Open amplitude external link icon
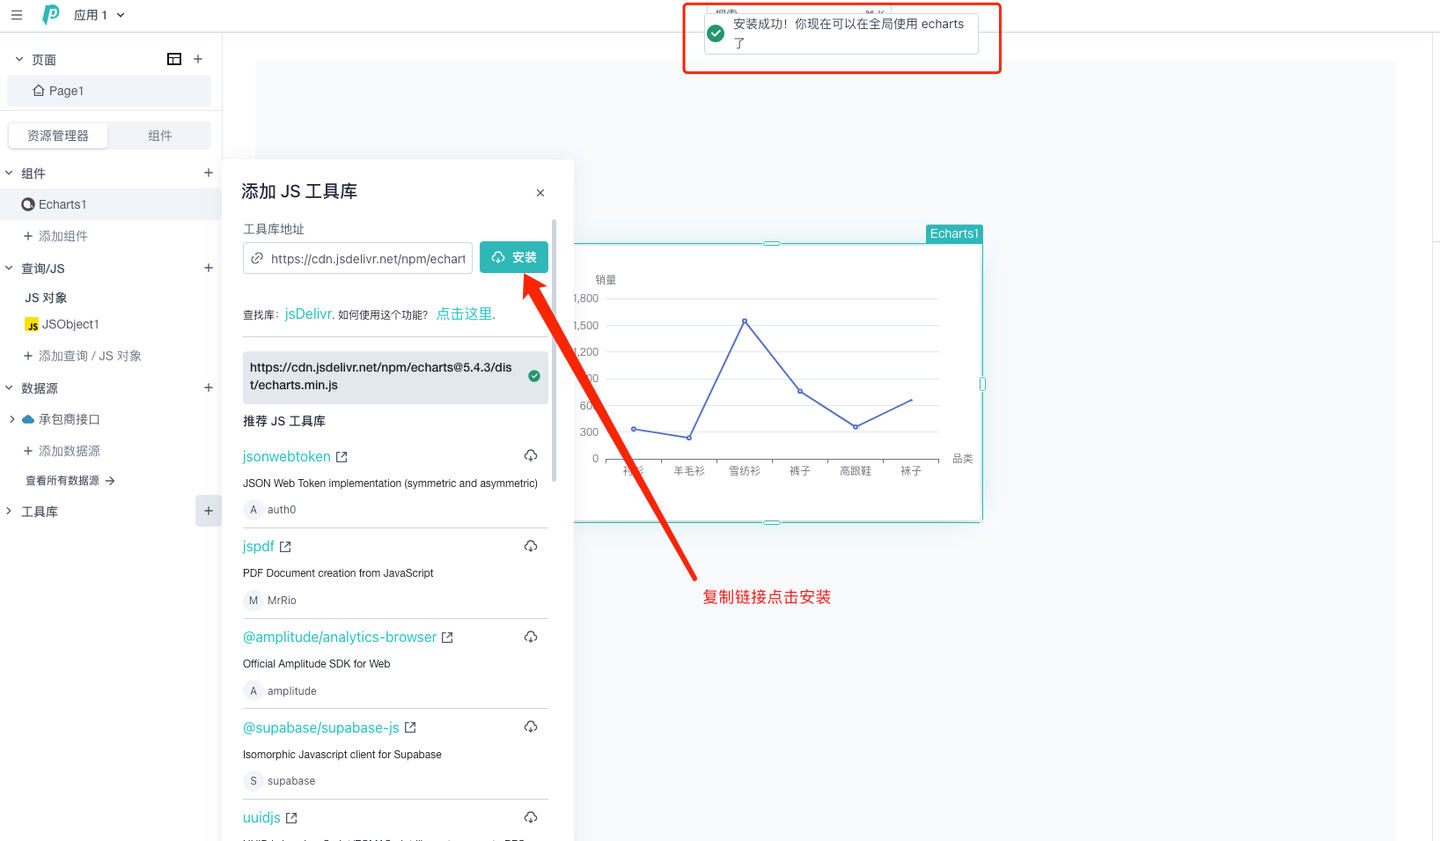 pos(447,637)
